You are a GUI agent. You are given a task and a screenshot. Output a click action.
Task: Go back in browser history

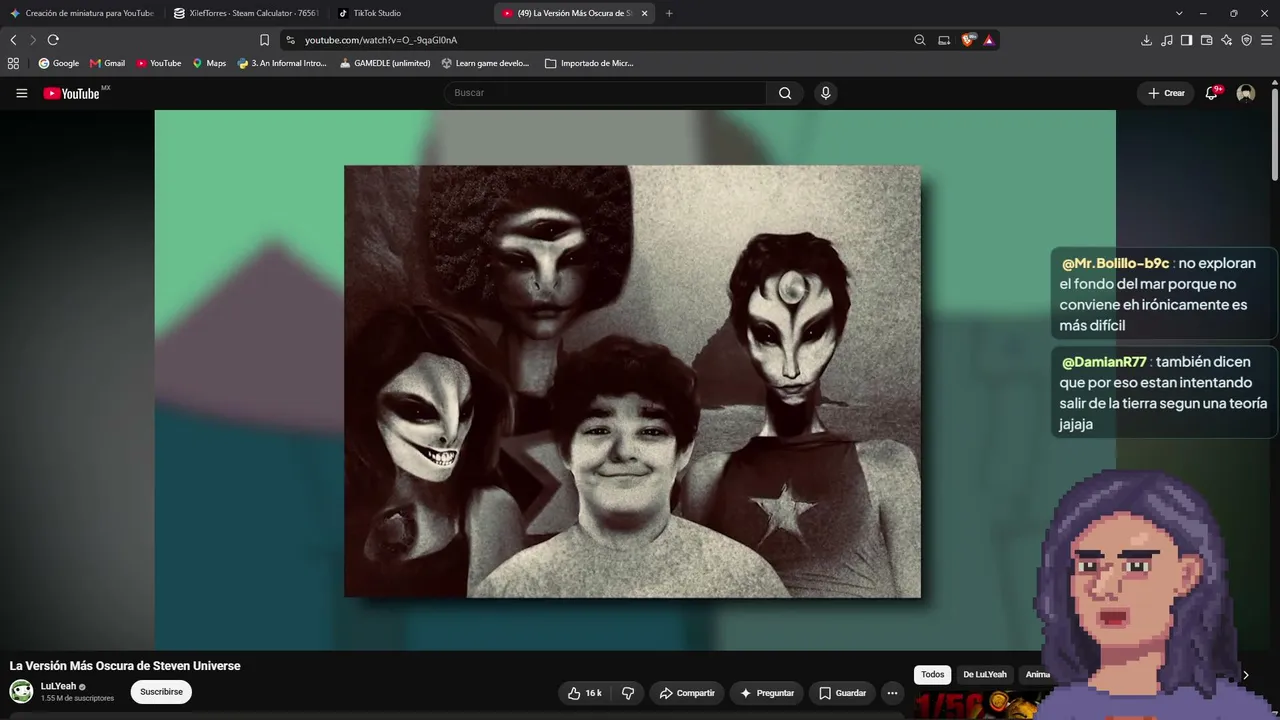(x=13, y=40)
